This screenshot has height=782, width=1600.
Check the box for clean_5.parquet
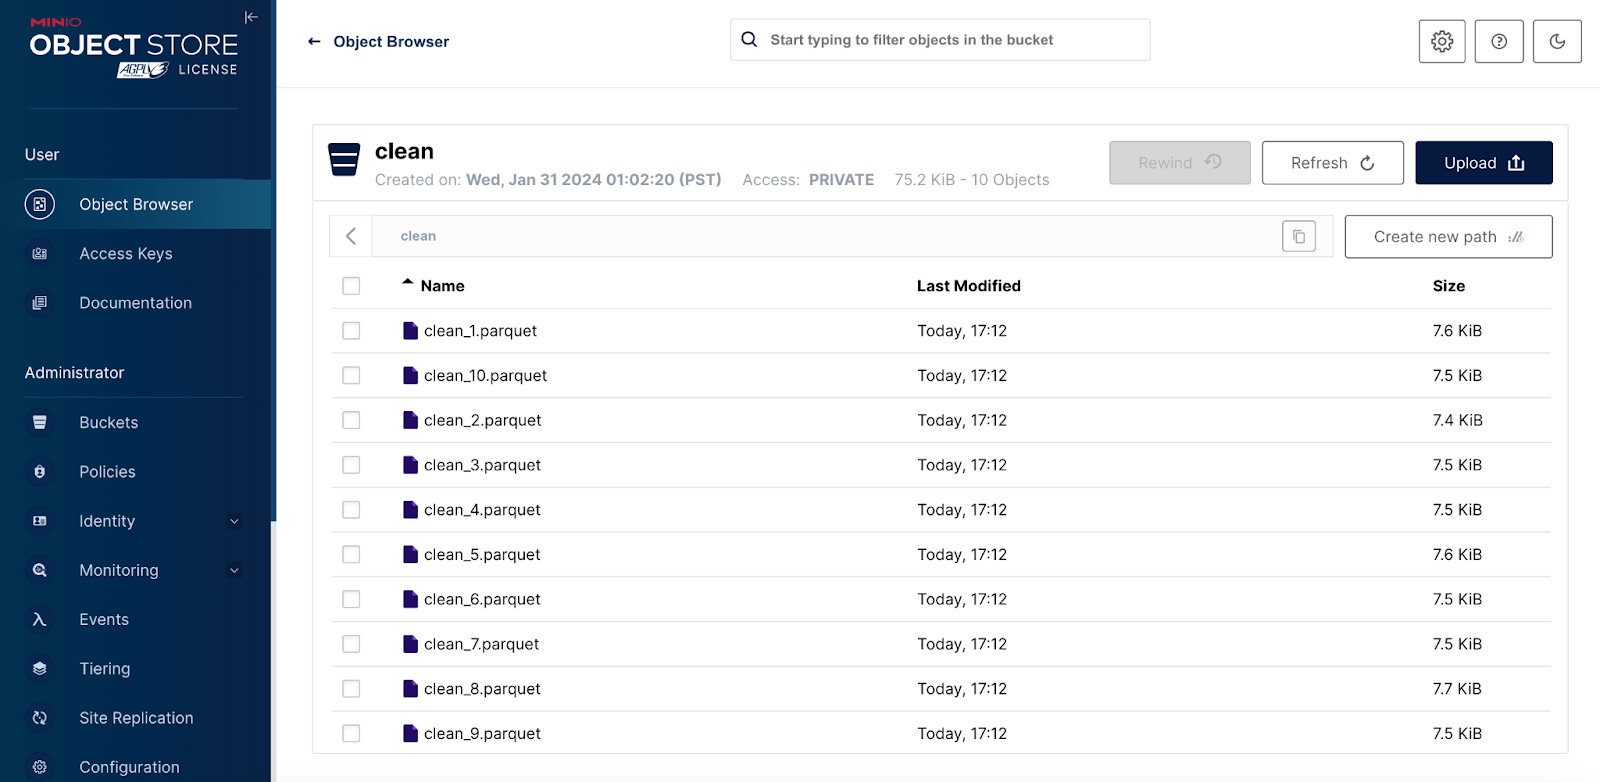click(x=351, y=555)
